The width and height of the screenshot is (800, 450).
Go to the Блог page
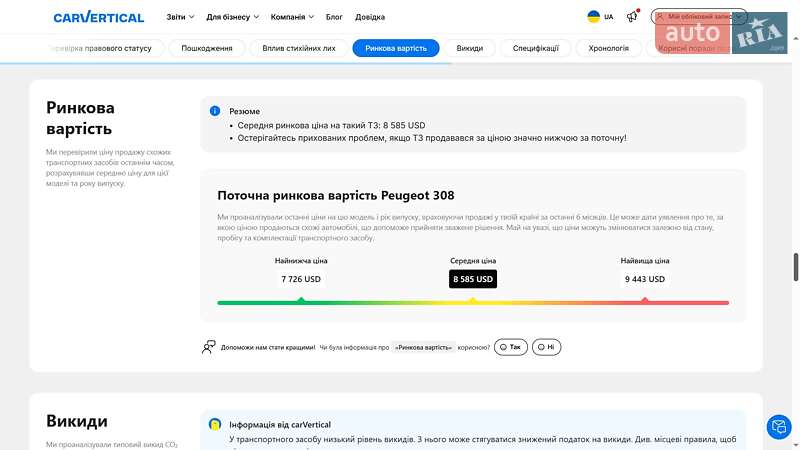334,17
